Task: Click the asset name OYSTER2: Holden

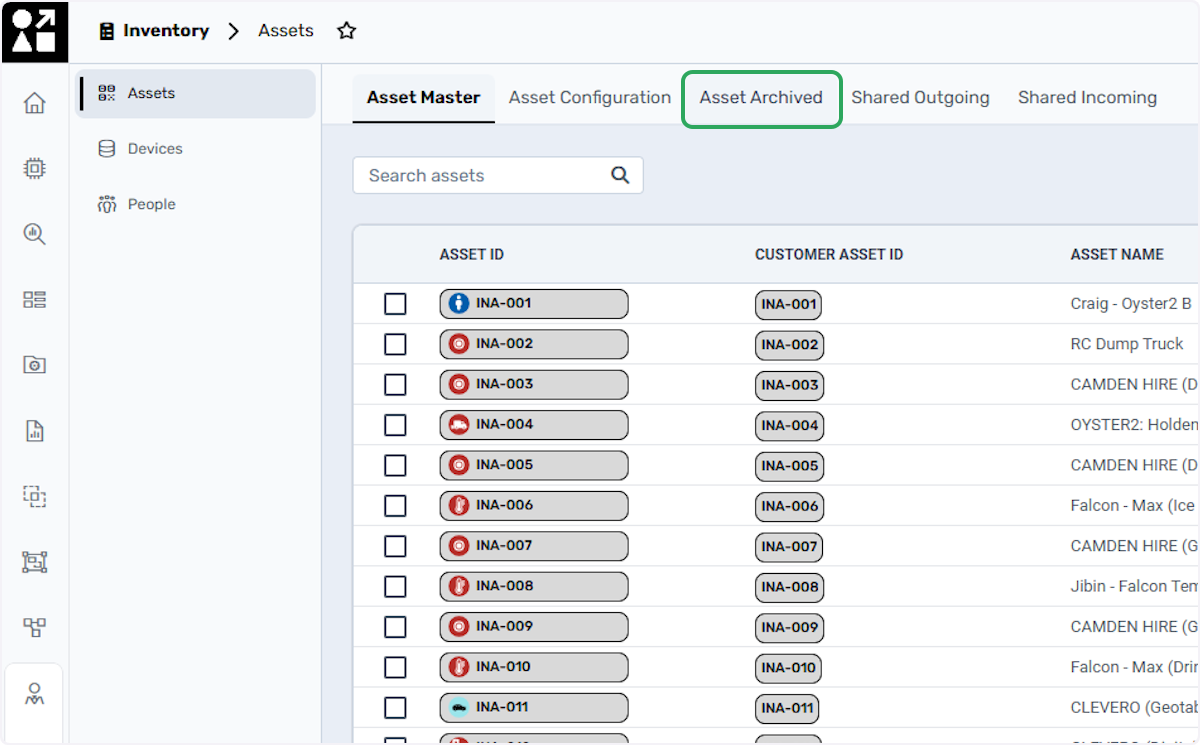Action: (x=1134, y=425)
